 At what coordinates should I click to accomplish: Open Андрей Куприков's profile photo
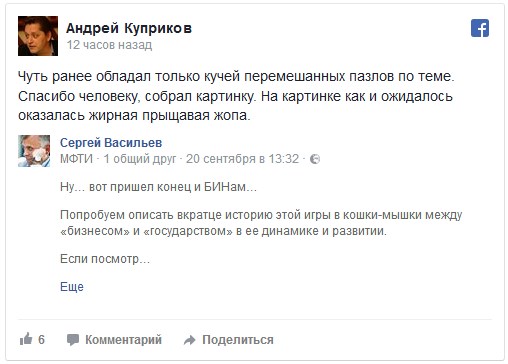tap(38, 36)
